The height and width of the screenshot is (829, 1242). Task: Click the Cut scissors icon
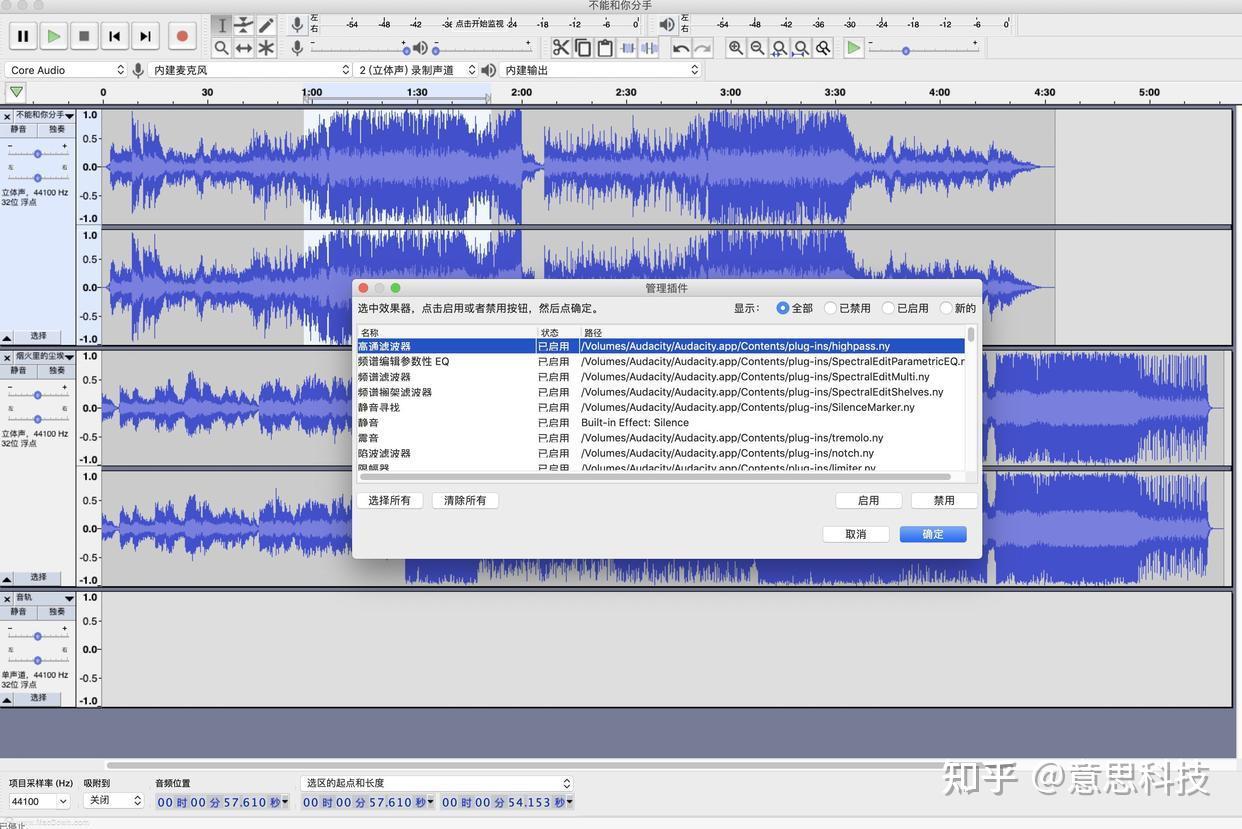(561, 47)
